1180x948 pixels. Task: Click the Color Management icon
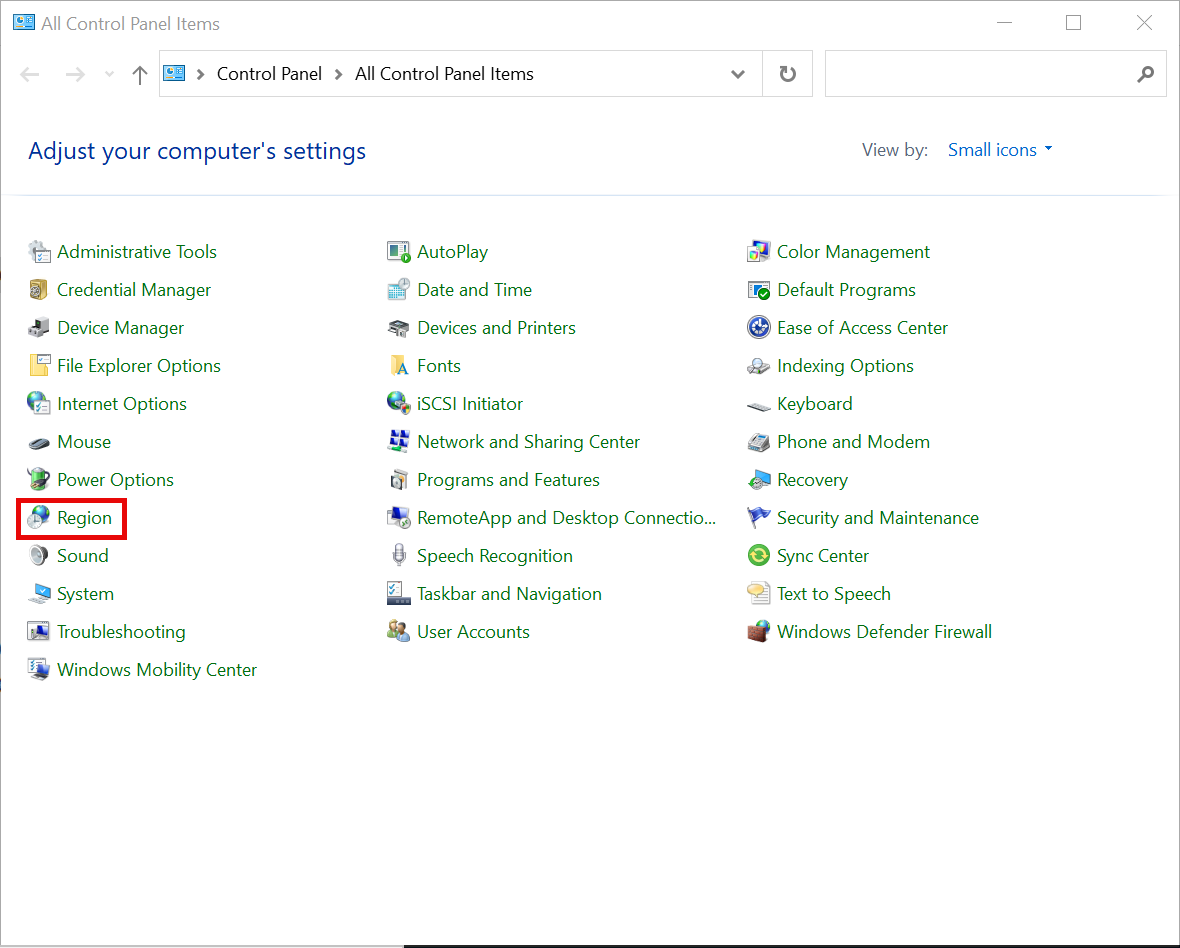(759, 252)
